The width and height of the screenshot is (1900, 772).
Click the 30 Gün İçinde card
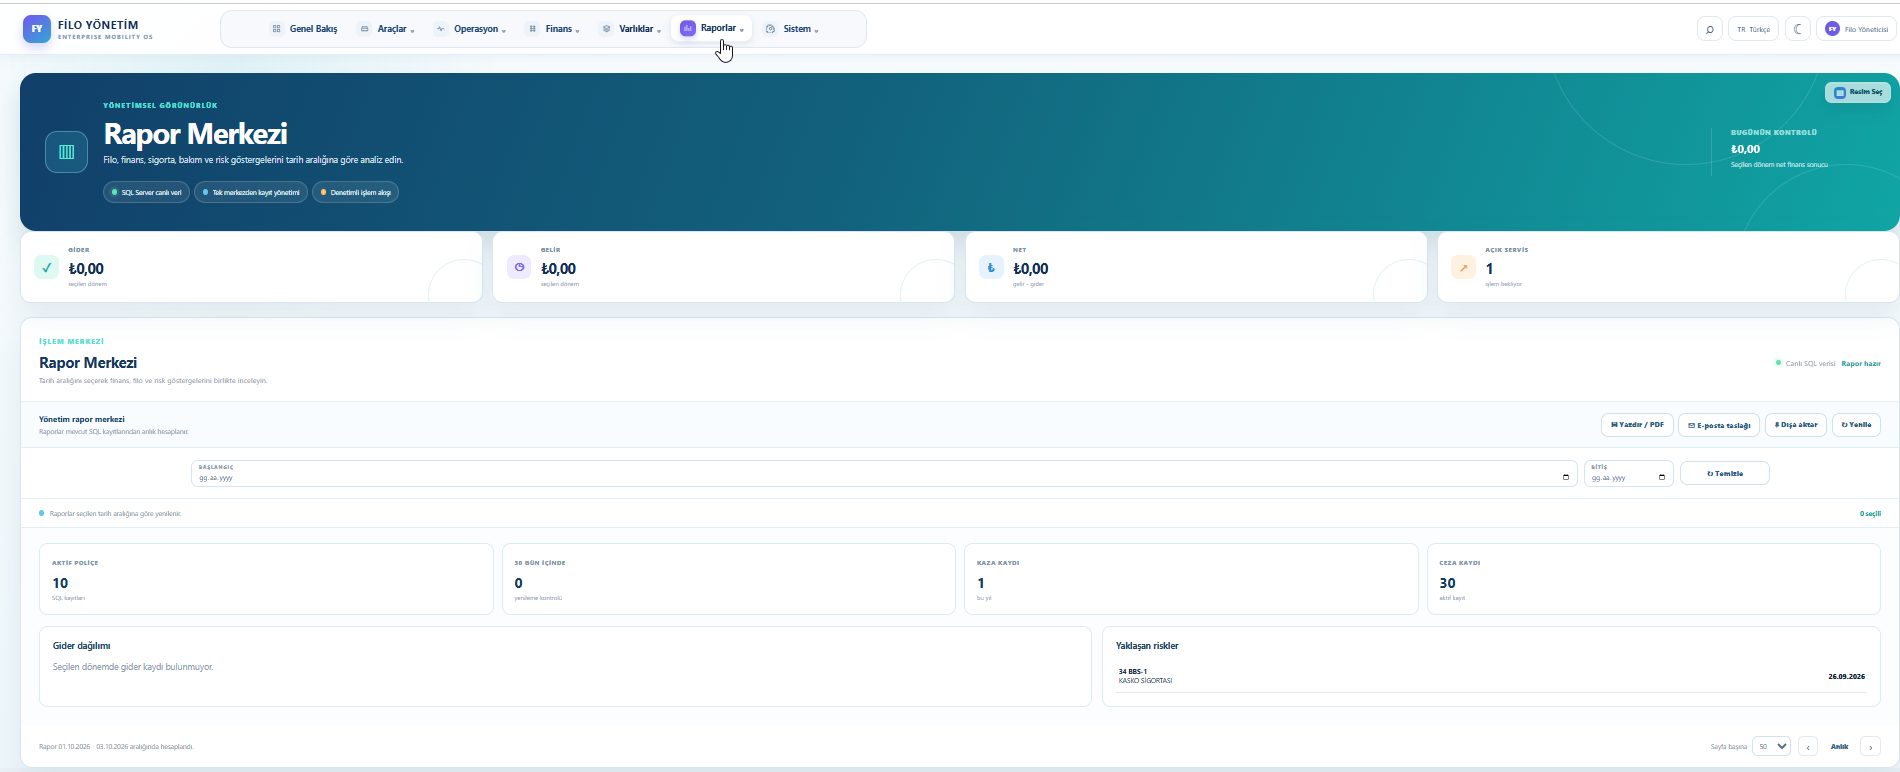pos(729,579)
